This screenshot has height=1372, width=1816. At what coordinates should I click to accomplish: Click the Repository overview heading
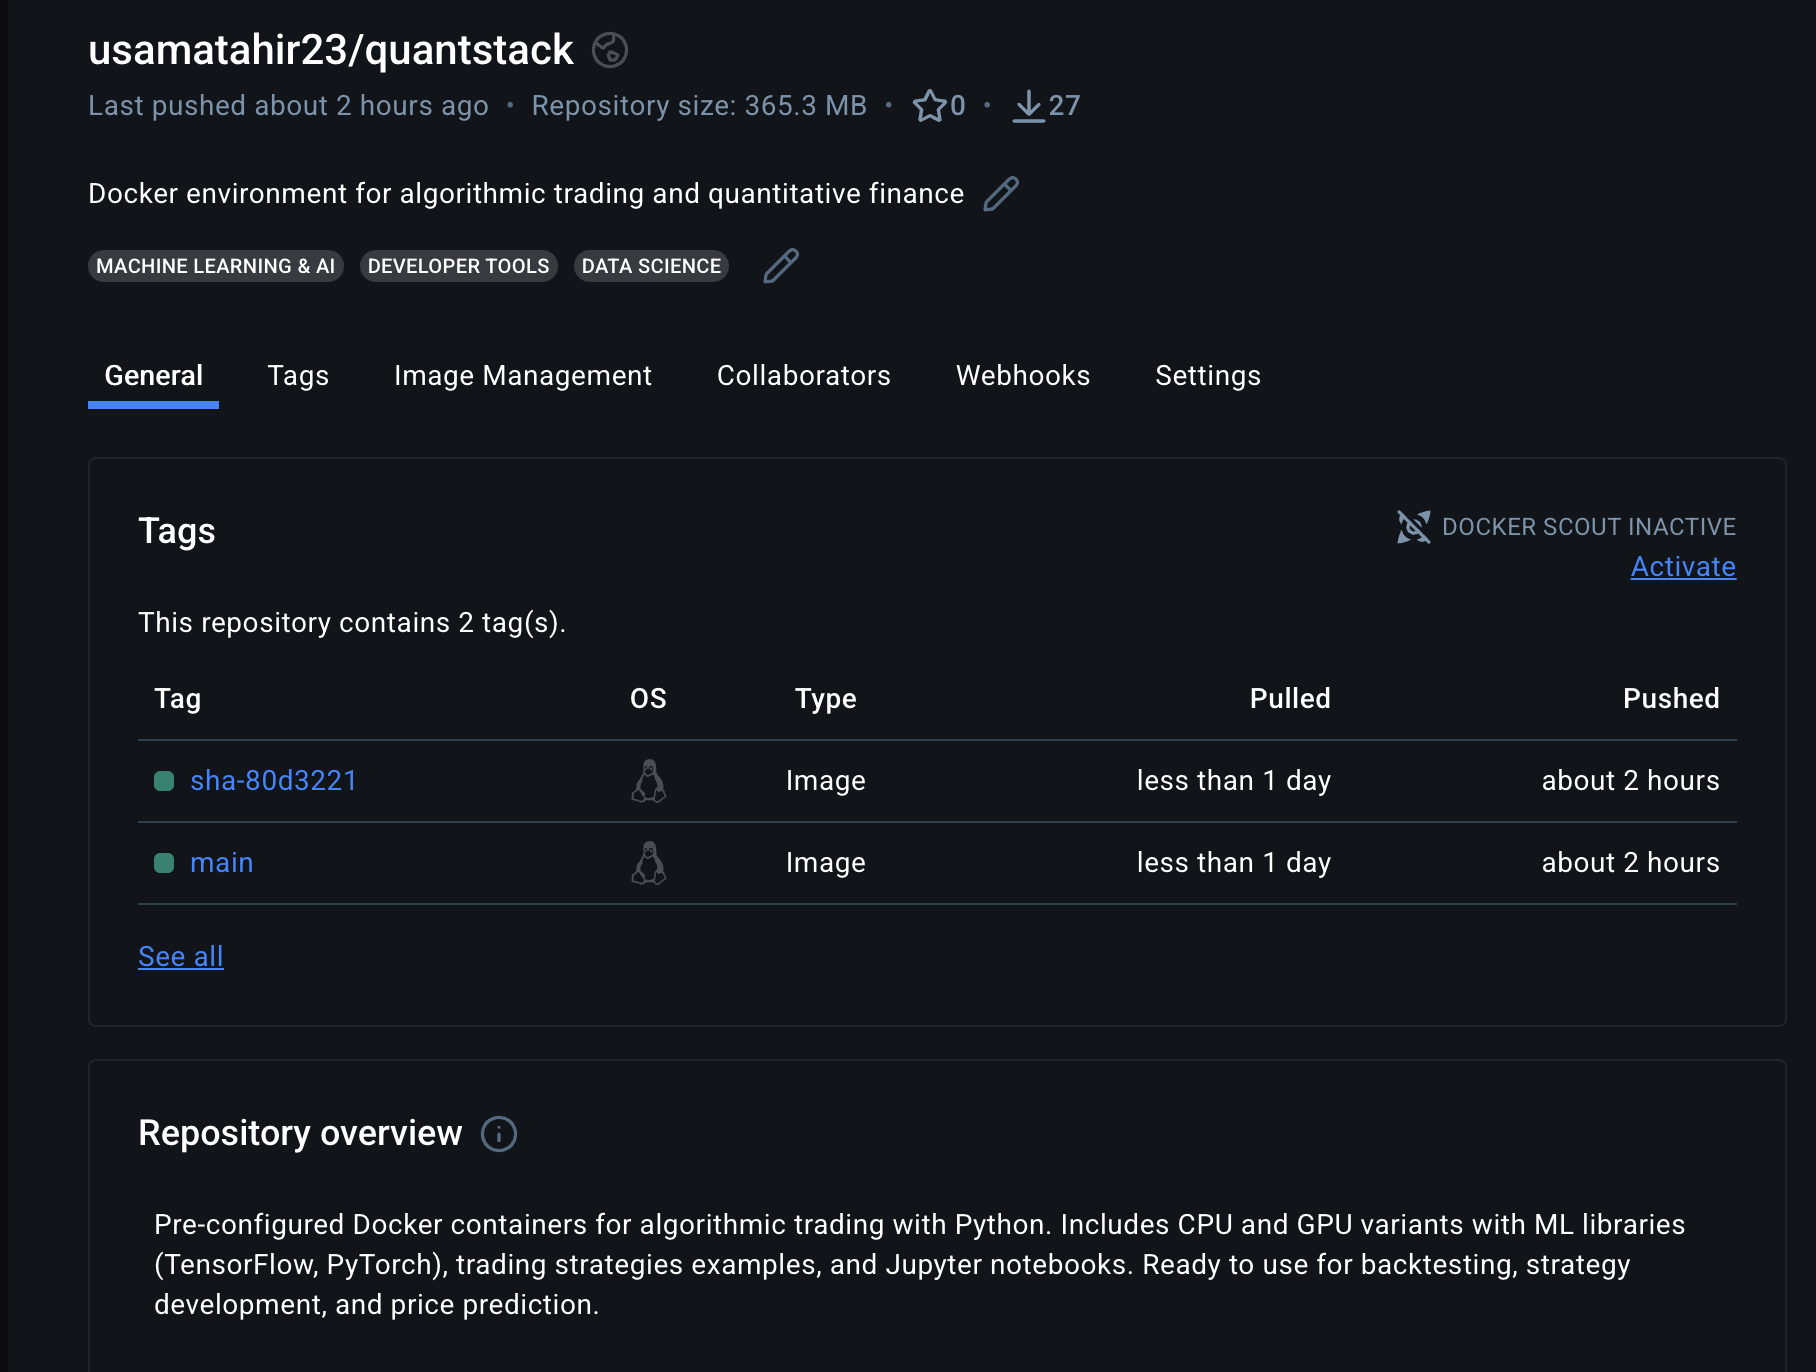[x=300, y=1134]
